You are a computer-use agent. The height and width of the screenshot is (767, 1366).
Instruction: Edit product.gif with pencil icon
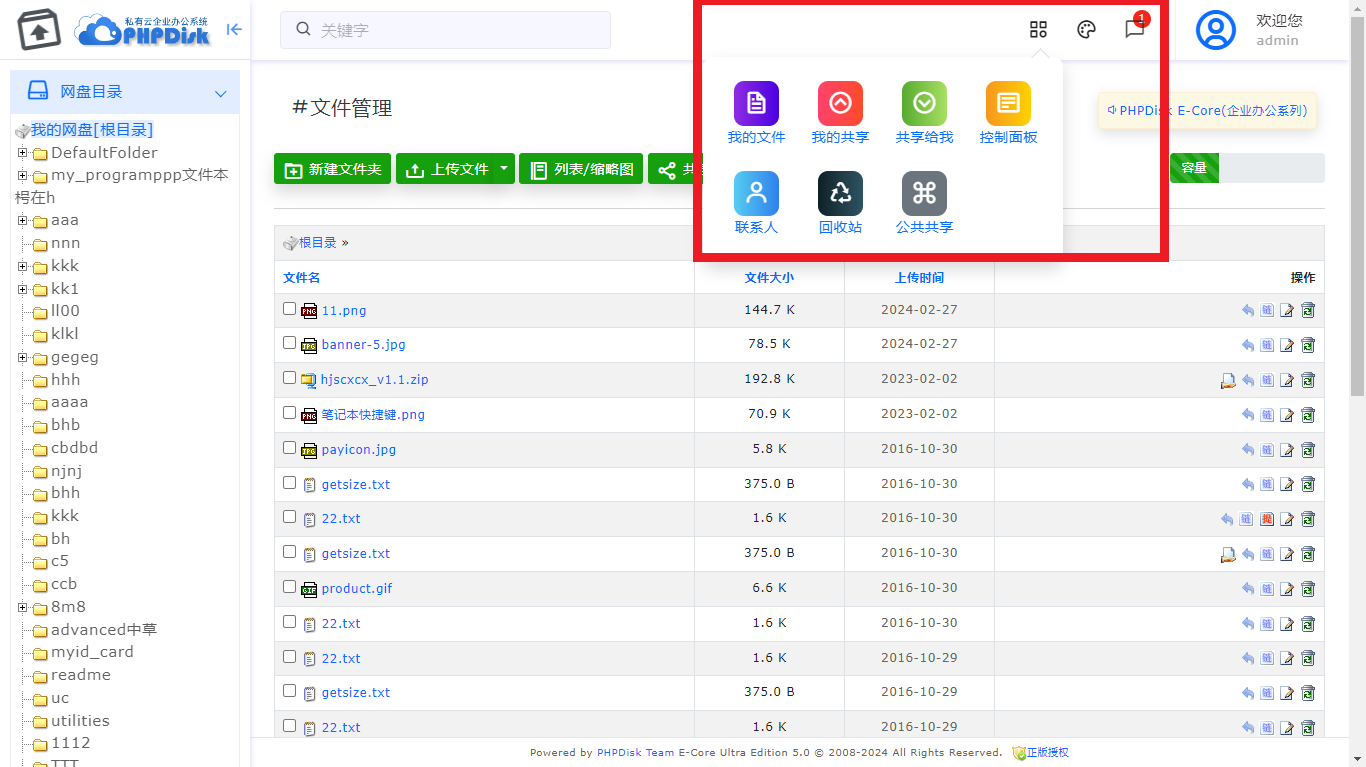1287,589
